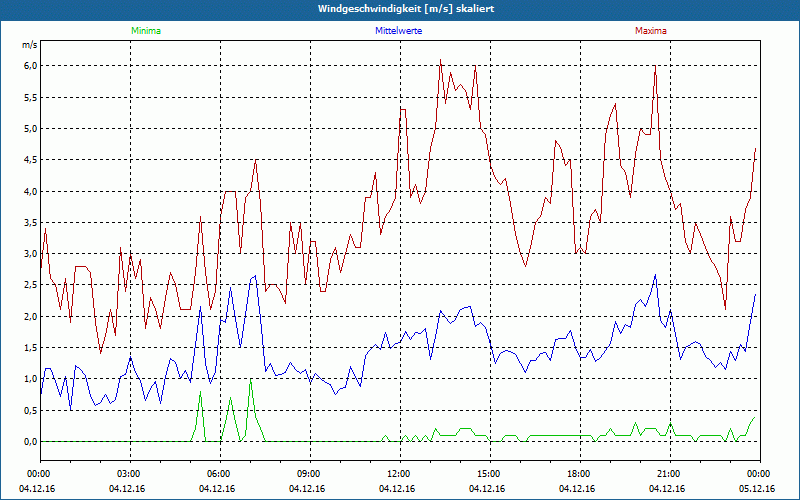Click the red Maxima legend label

coord(651,31)
